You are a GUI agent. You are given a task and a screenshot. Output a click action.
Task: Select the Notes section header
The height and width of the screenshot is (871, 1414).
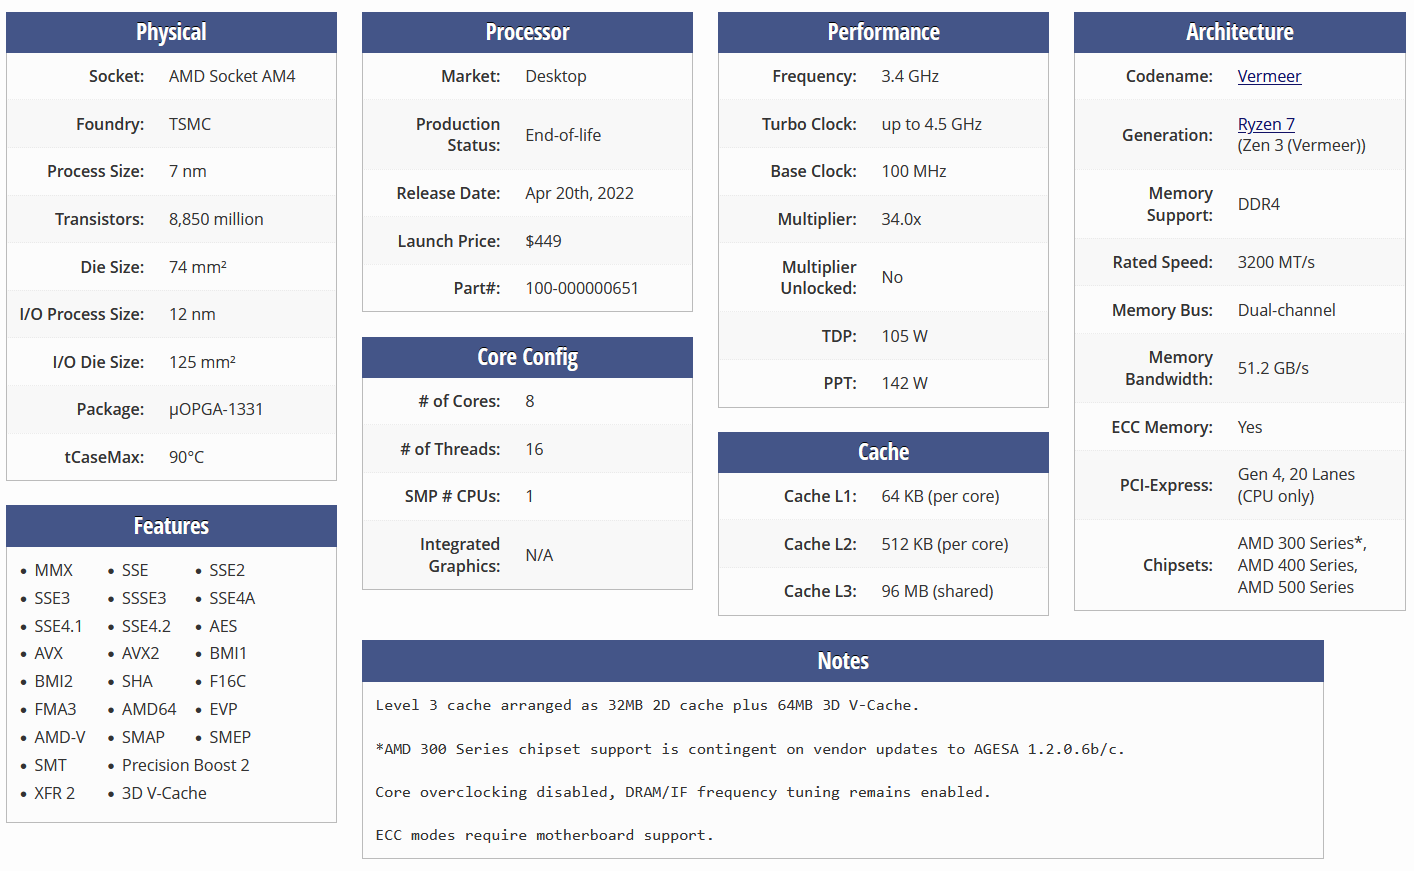(843, 661)
